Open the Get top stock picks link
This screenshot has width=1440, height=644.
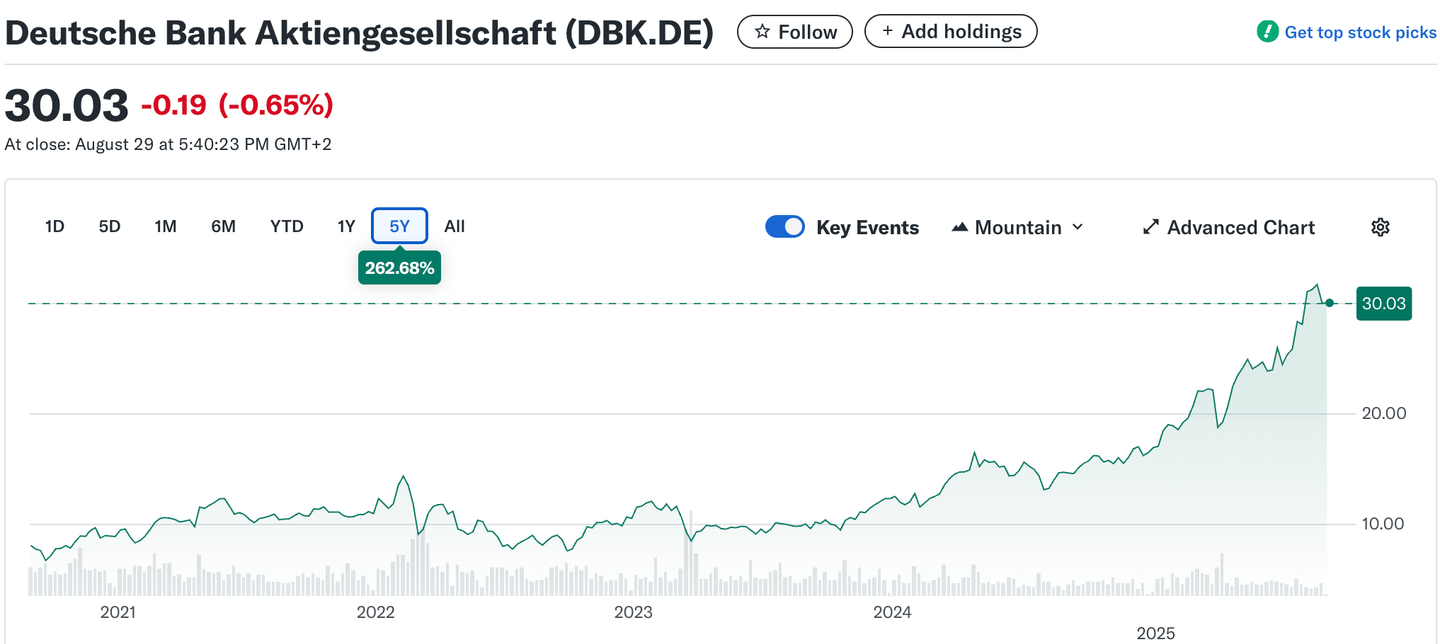point(1360,32)
